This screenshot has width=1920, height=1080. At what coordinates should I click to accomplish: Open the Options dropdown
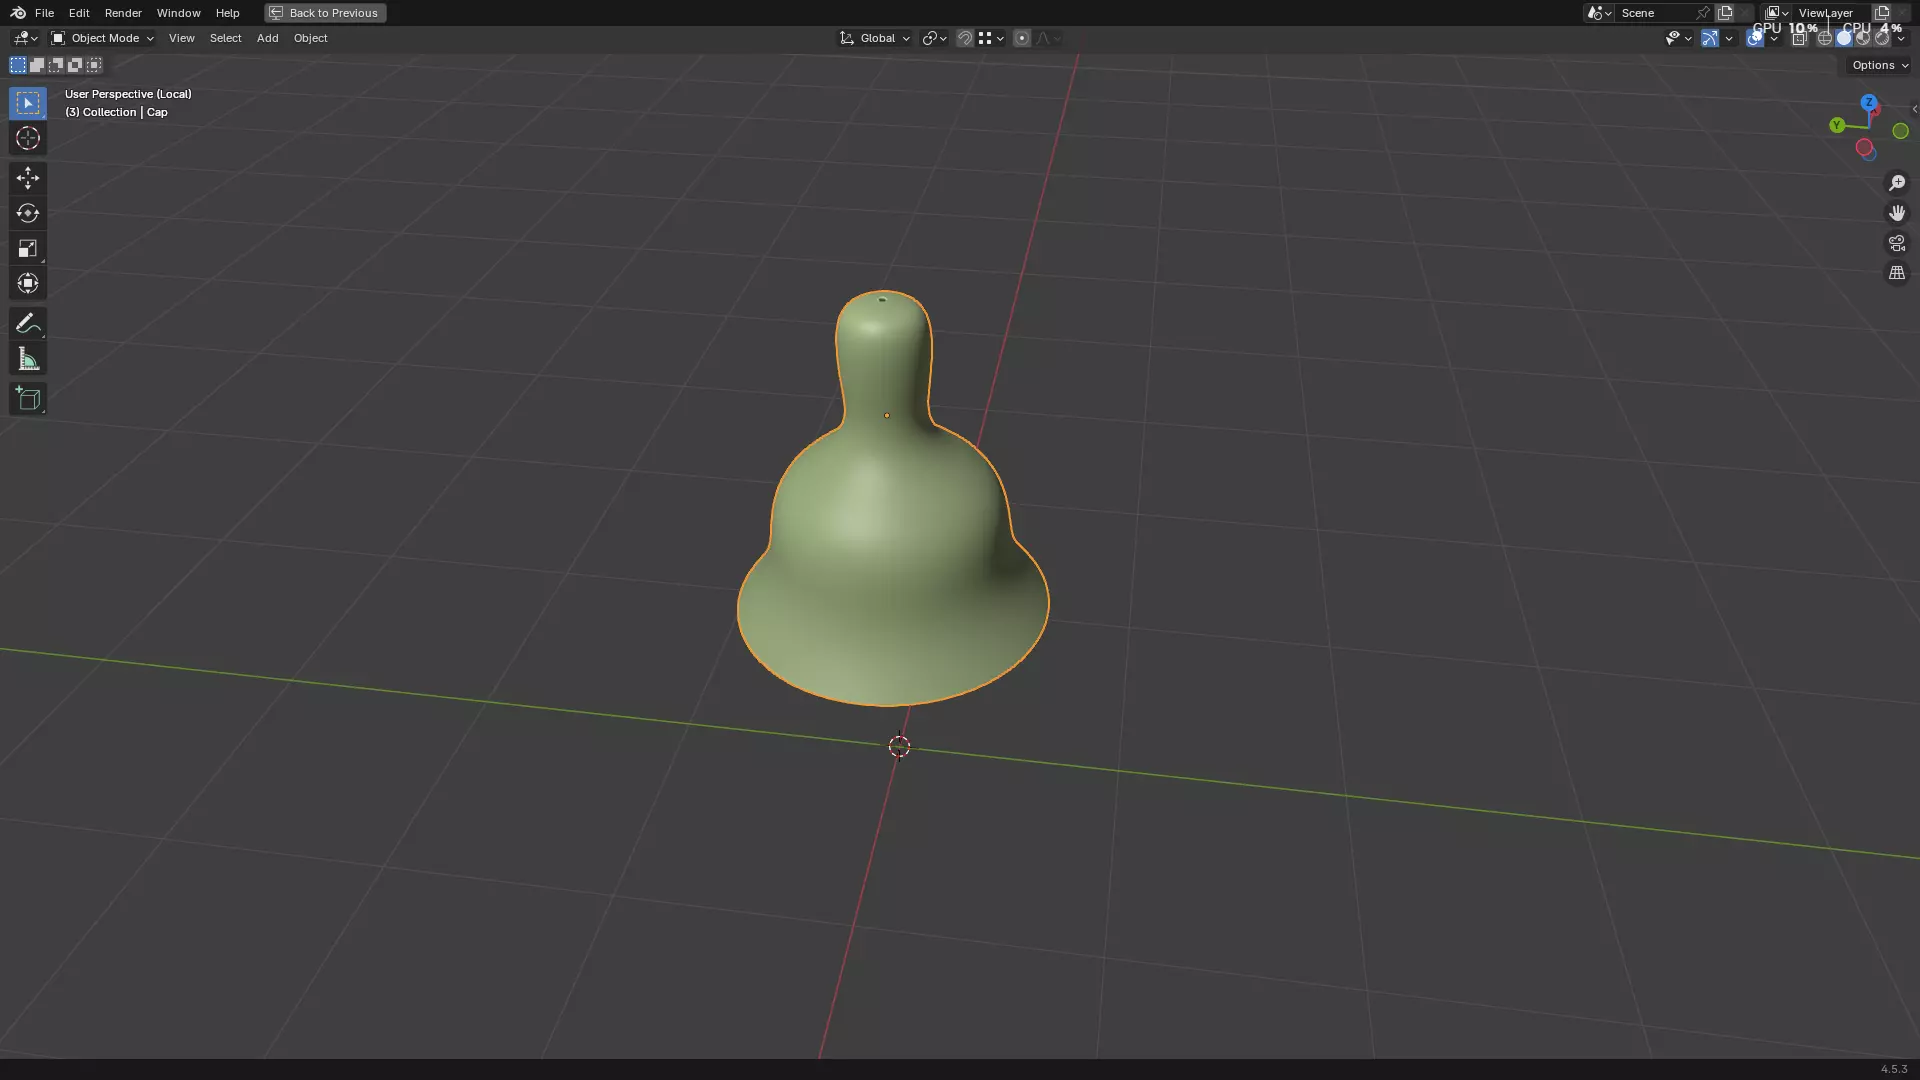(1880, 65)
